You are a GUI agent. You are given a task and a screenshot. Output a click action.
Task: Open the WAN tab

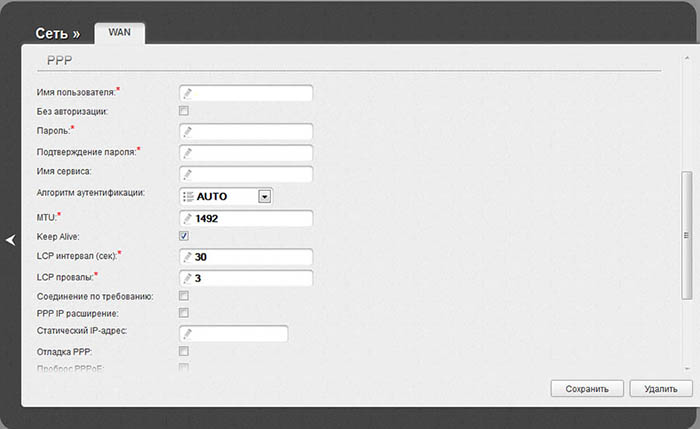coord(119,33)
